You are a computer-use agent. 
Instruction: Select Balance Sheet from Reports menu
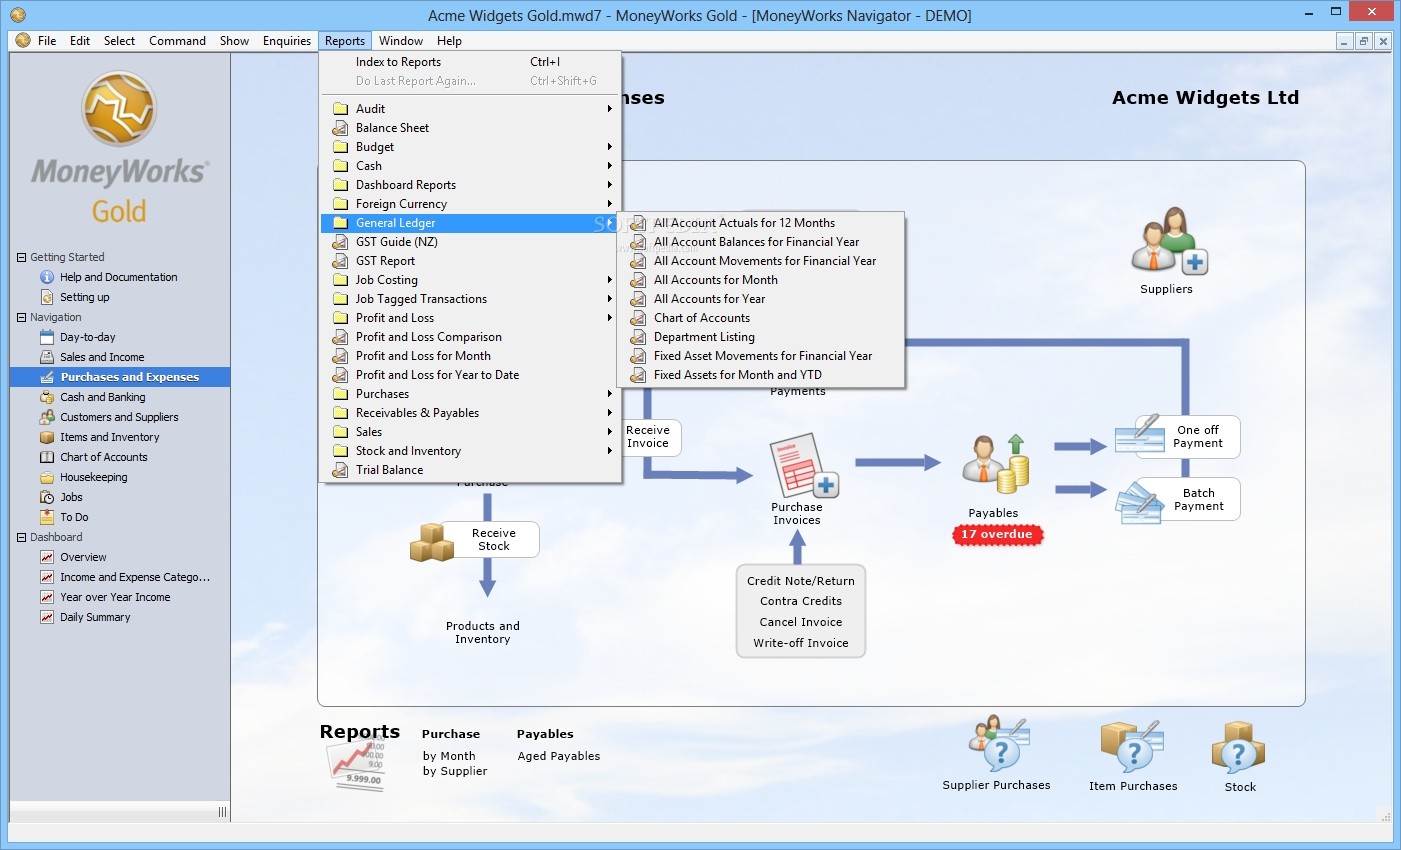tap(470, 128)
